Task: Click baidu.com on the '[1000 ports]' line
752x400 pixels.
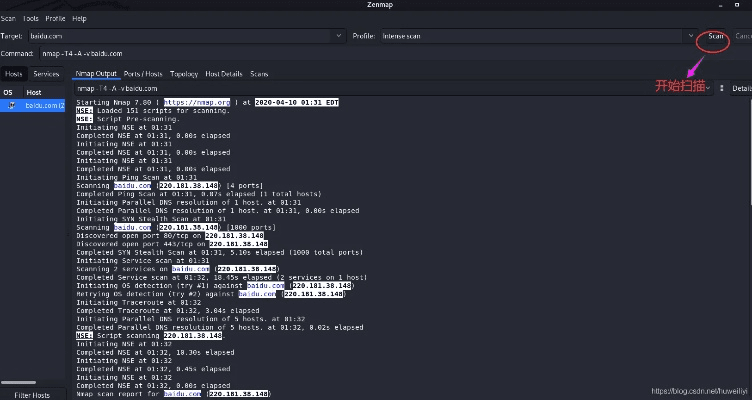Action: 132,227
